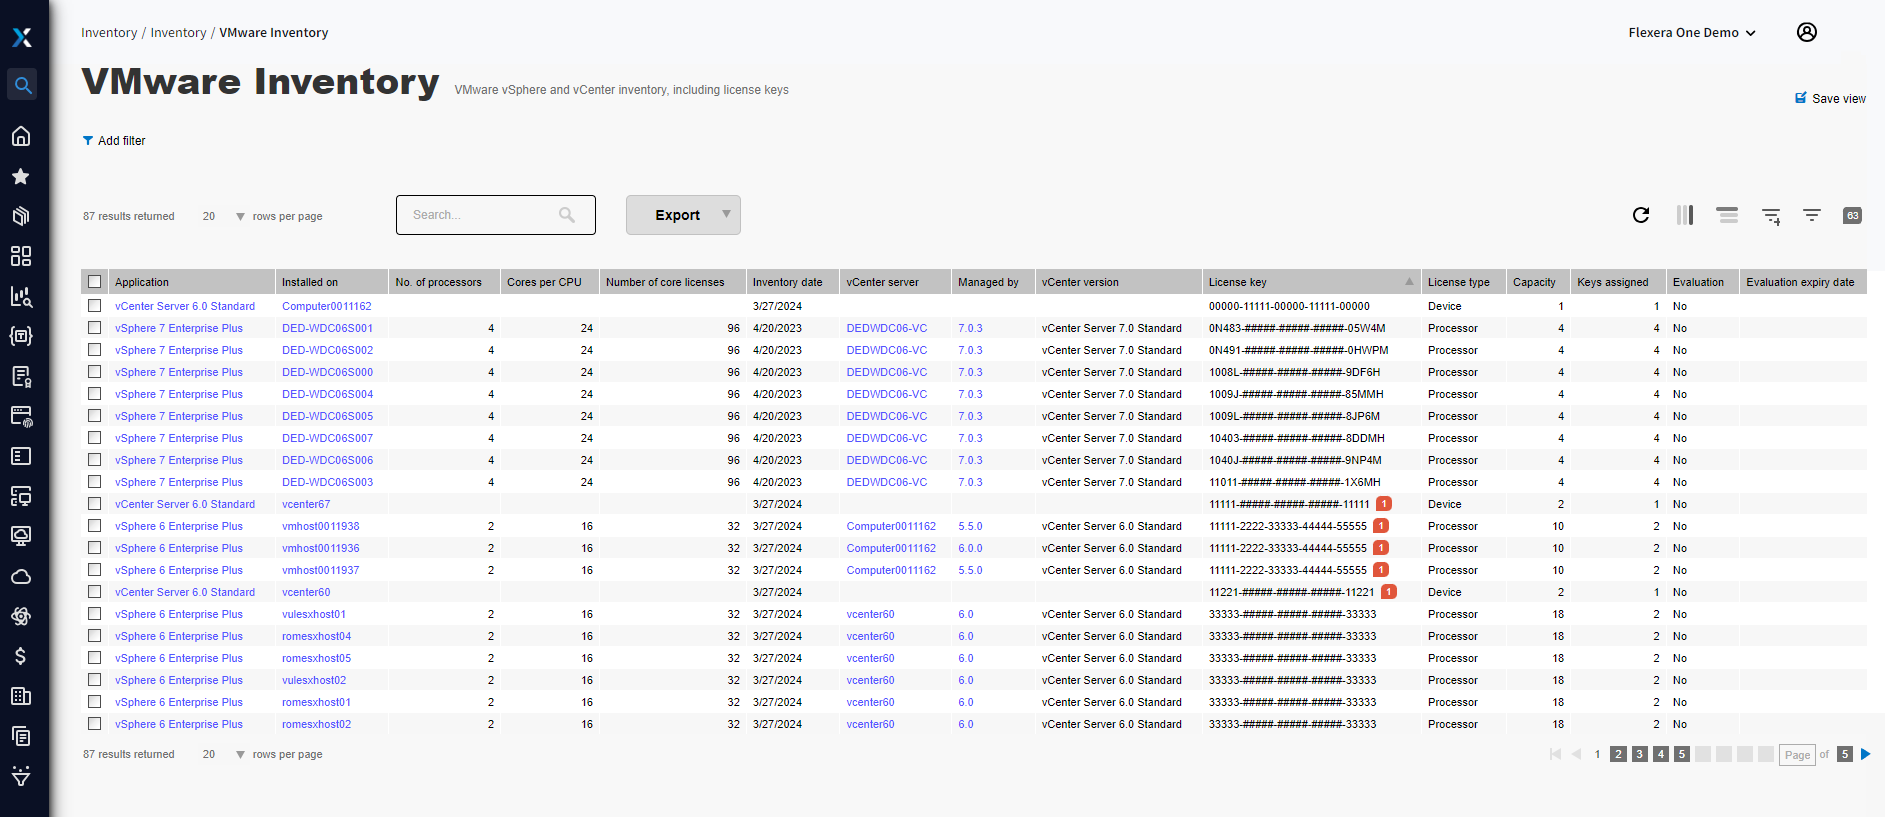
Task: Open DED-WDC06S005 device link
Action: [327, 416]
